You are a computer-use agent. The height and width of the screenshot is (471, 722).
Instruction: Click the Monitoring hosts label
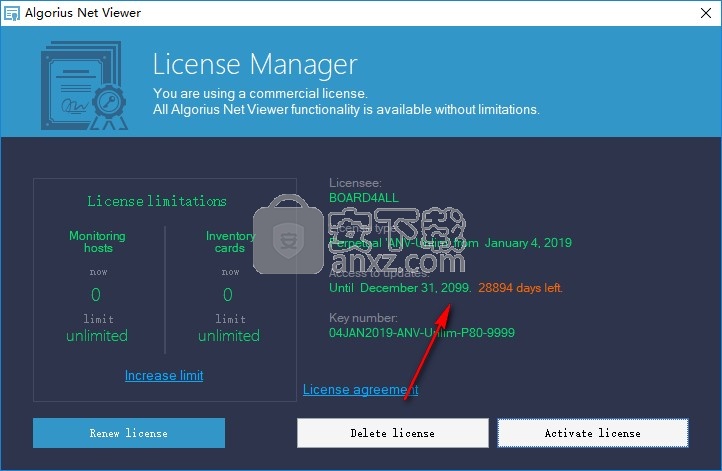(x=98, y=242)
